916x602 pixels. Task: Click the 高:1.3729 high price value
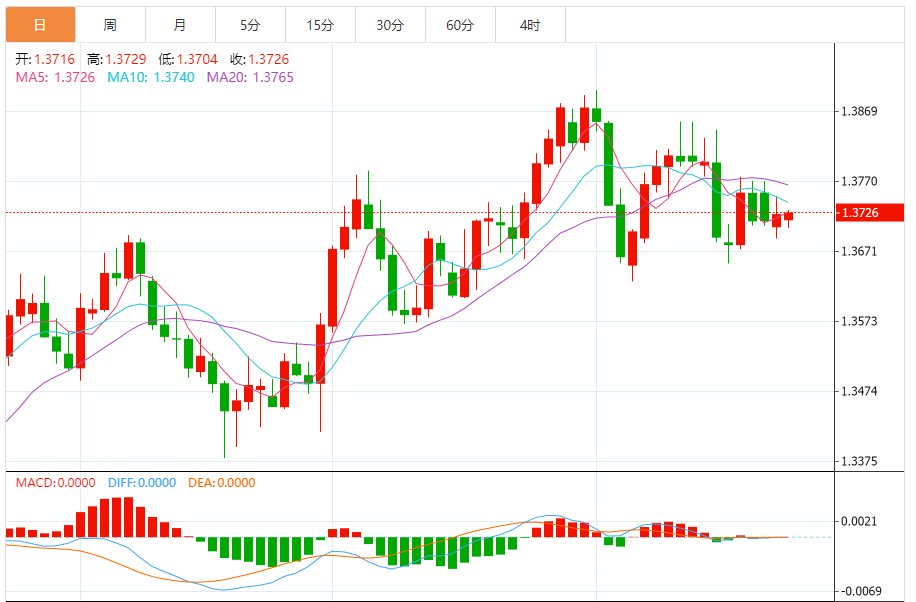coord(116,59)
